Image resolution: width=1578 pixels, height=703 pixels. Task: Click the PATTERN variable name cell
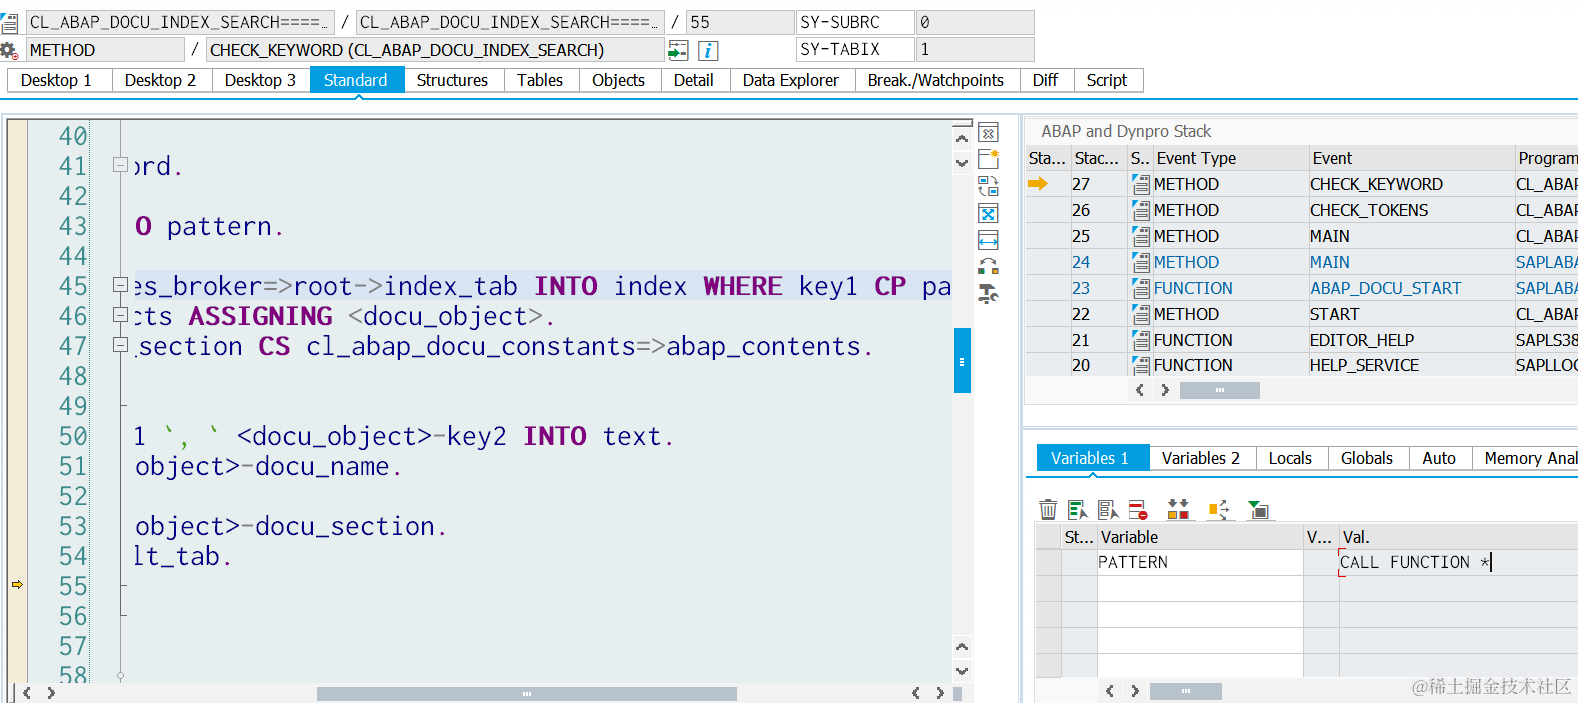pos(1200,562)
